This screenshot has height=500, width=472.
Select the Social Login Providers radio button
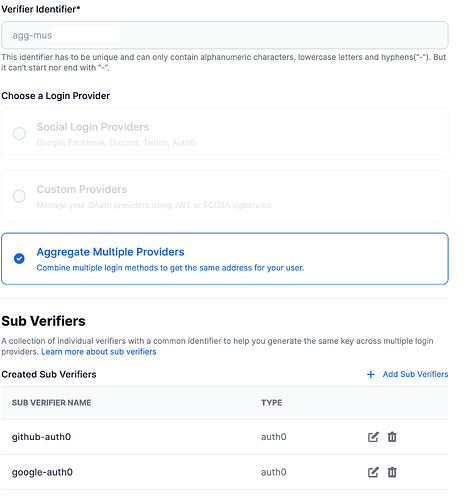[19, 133]
